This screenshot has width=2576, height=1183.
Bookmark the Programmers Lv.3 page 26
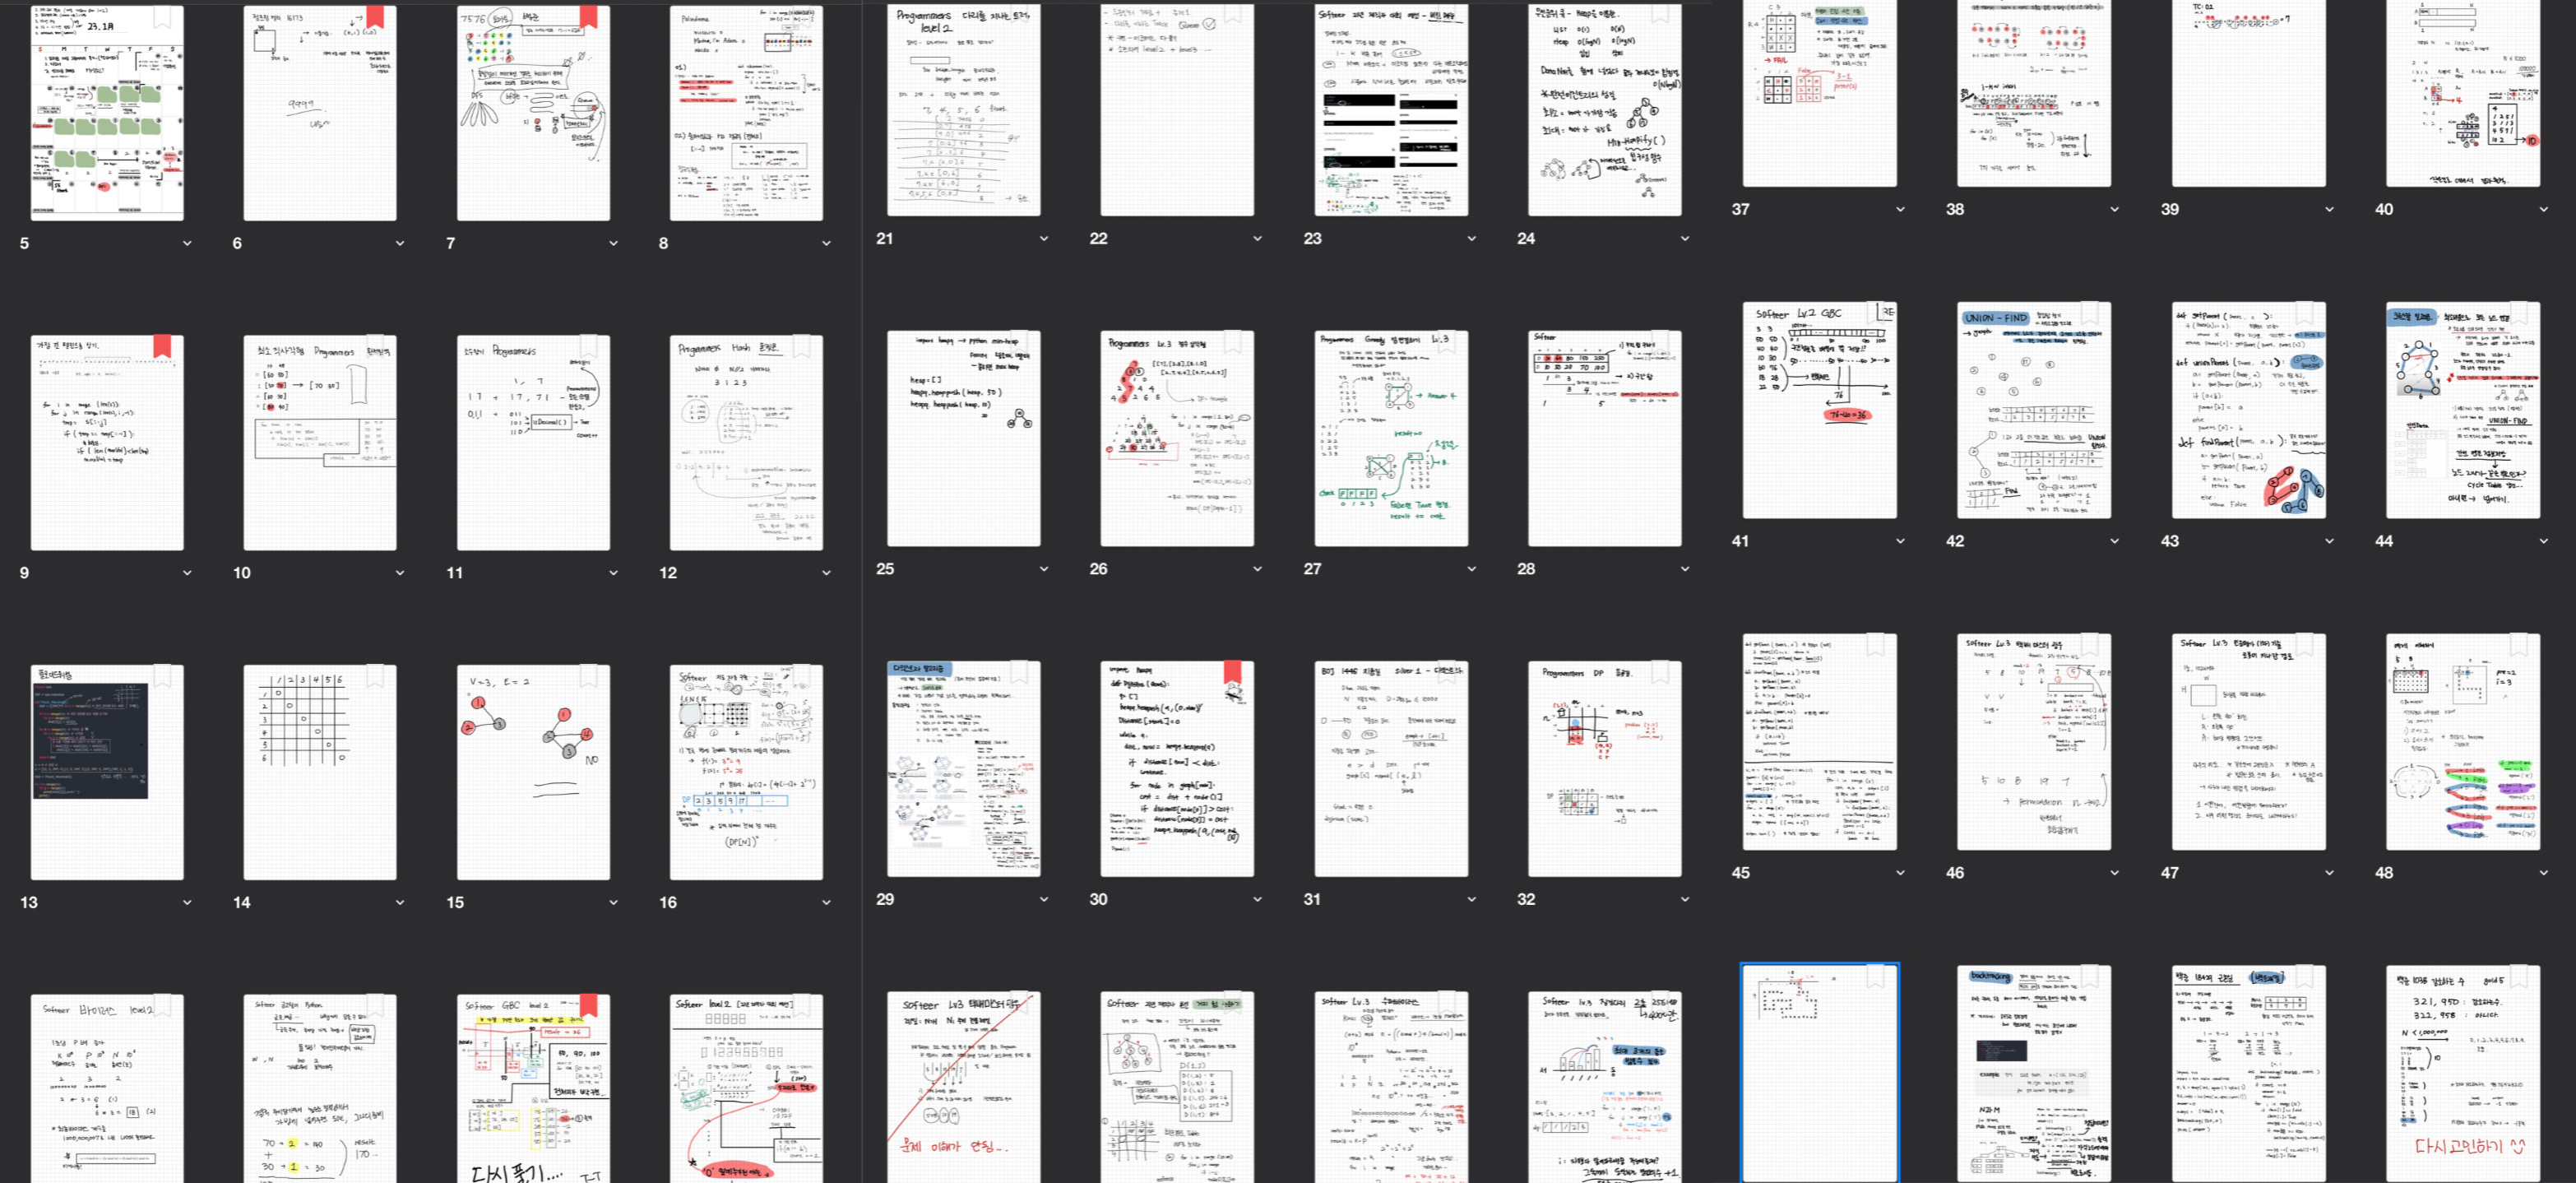pos(1232,343)
